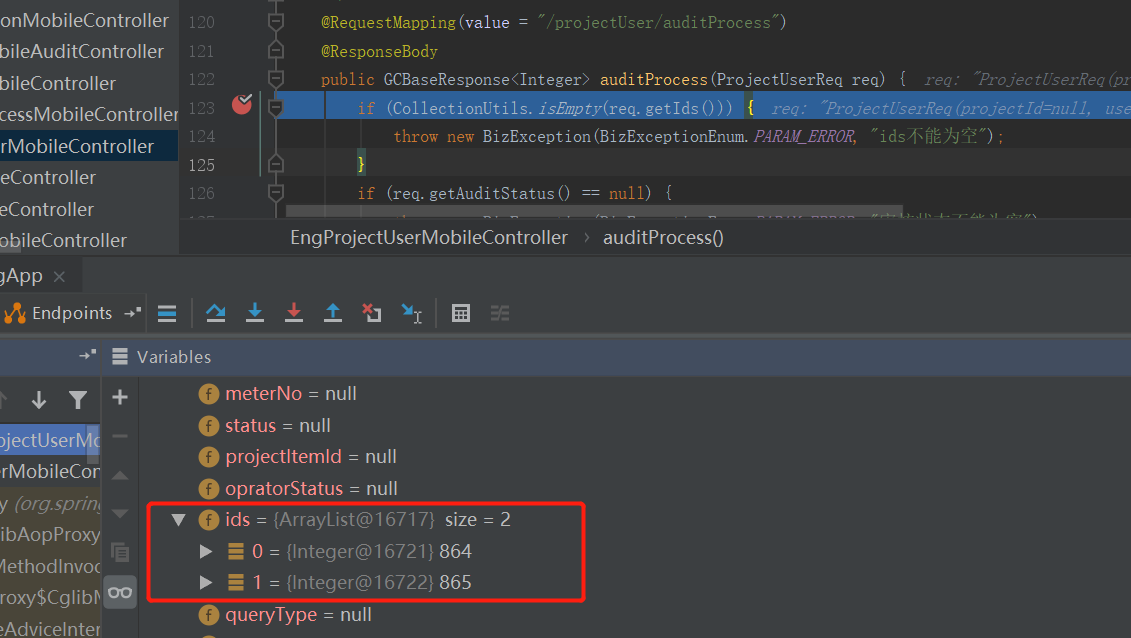
Task: Click EngProjectUserMobileController breadcrumb
Action: 429,237
